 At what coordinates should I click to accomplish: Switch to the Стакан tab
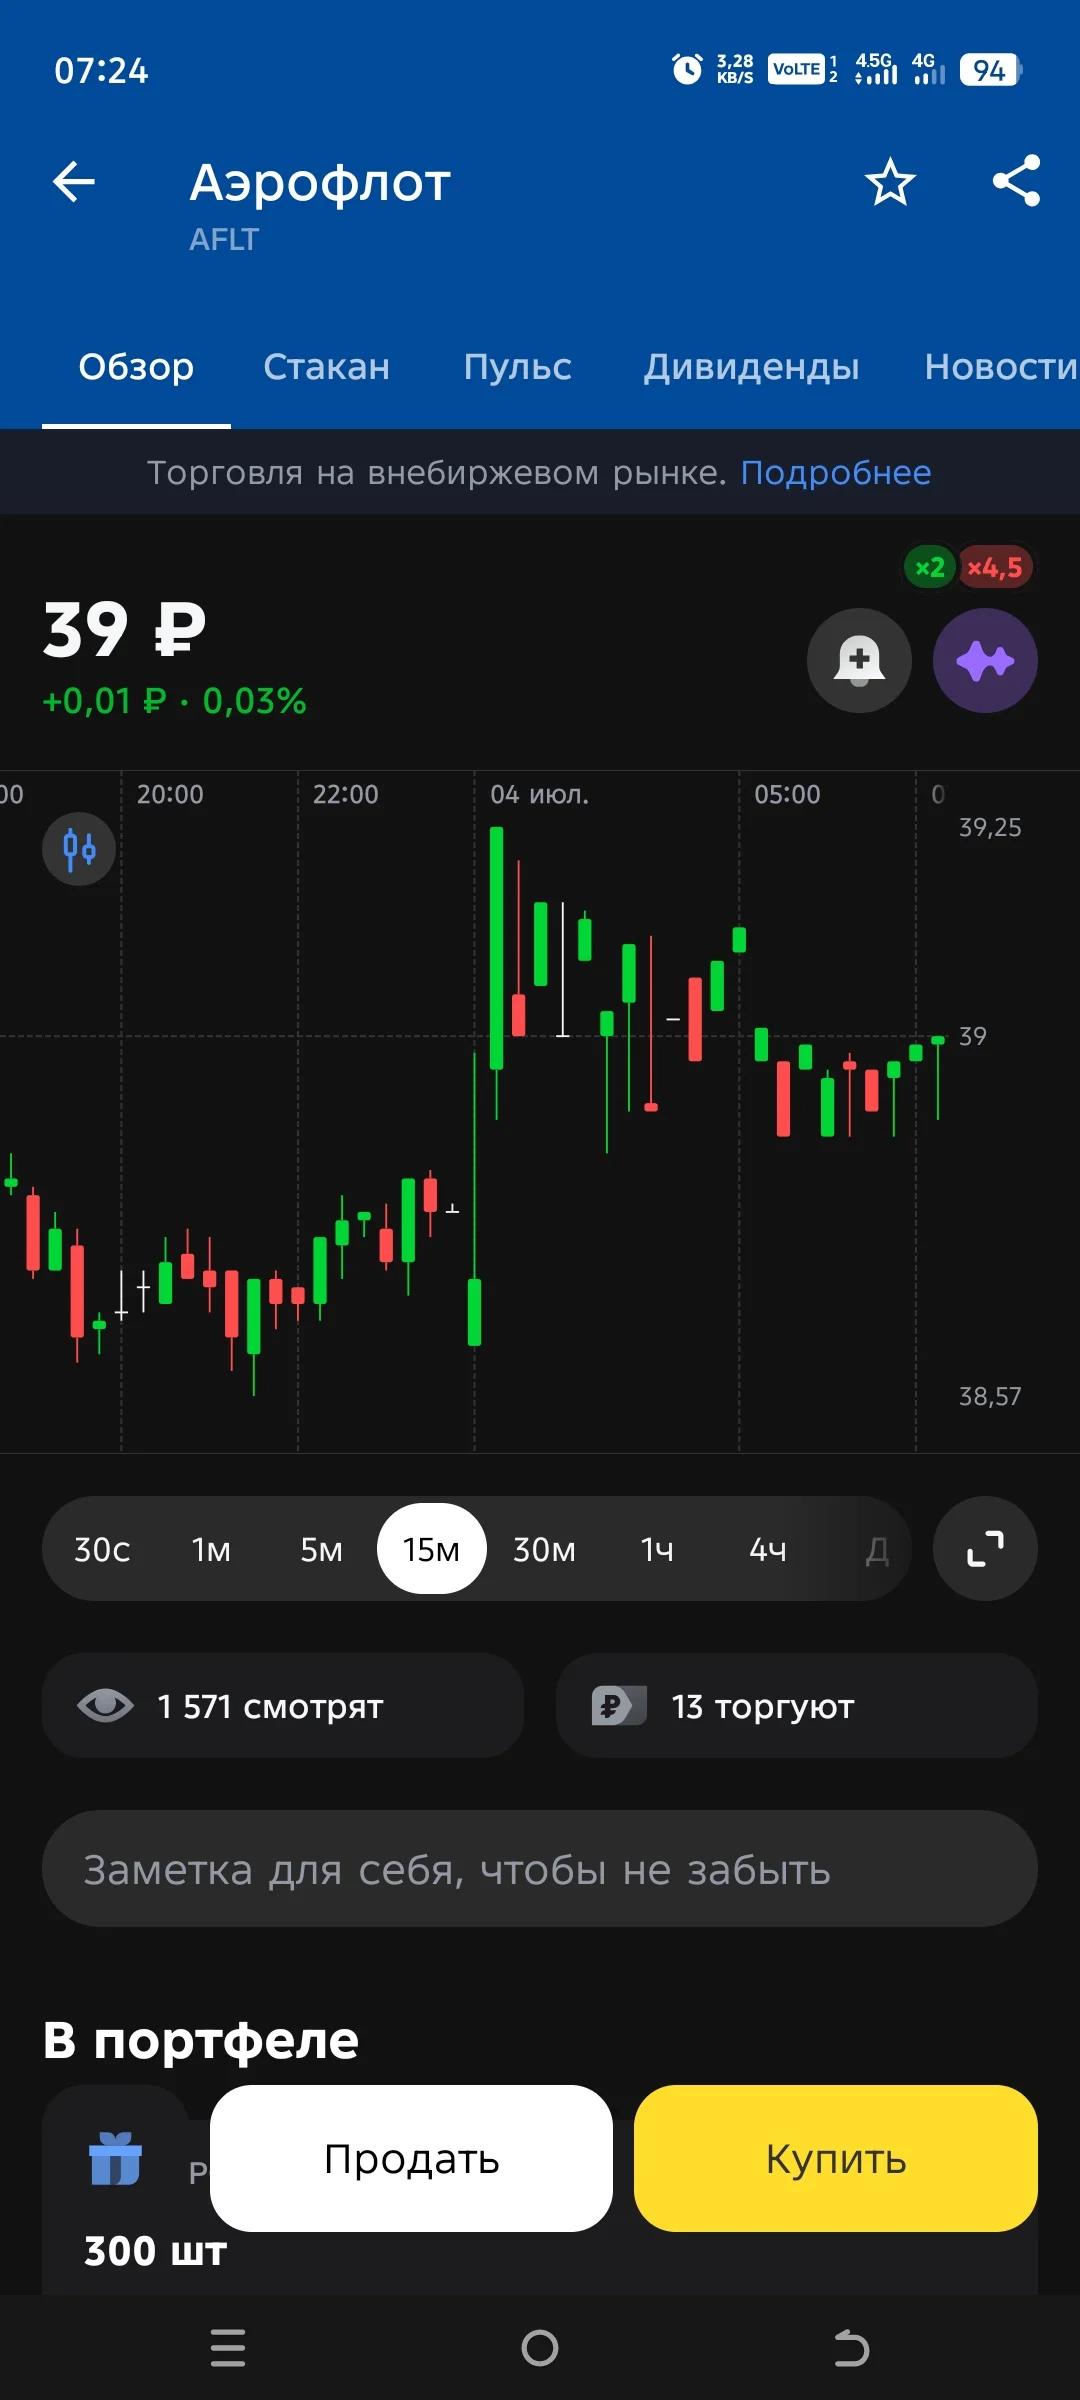pos(326,367)
